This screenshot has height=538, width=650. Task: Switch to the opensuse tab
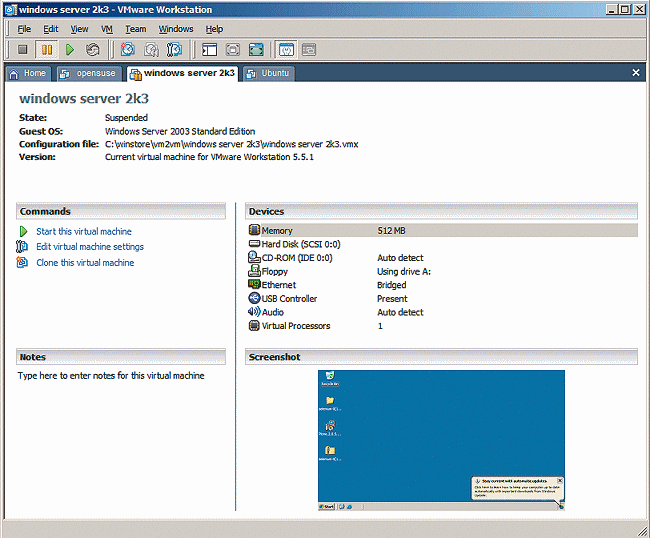[90, 73]
